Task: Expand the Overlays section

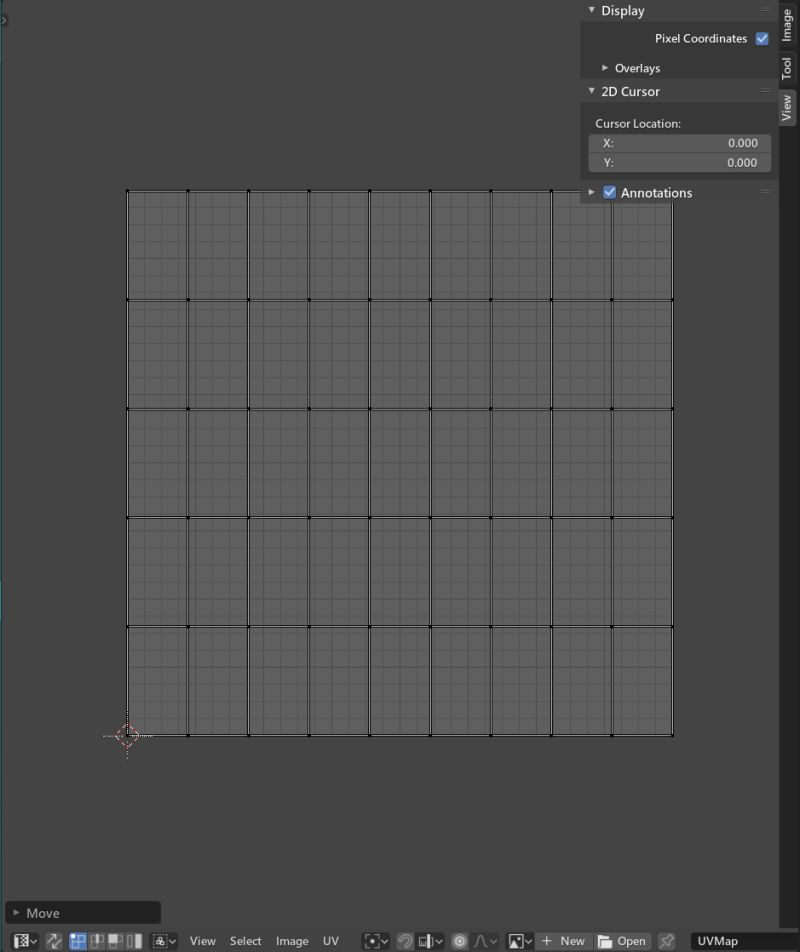Action: pyautogui.click(x=605, y=68)
